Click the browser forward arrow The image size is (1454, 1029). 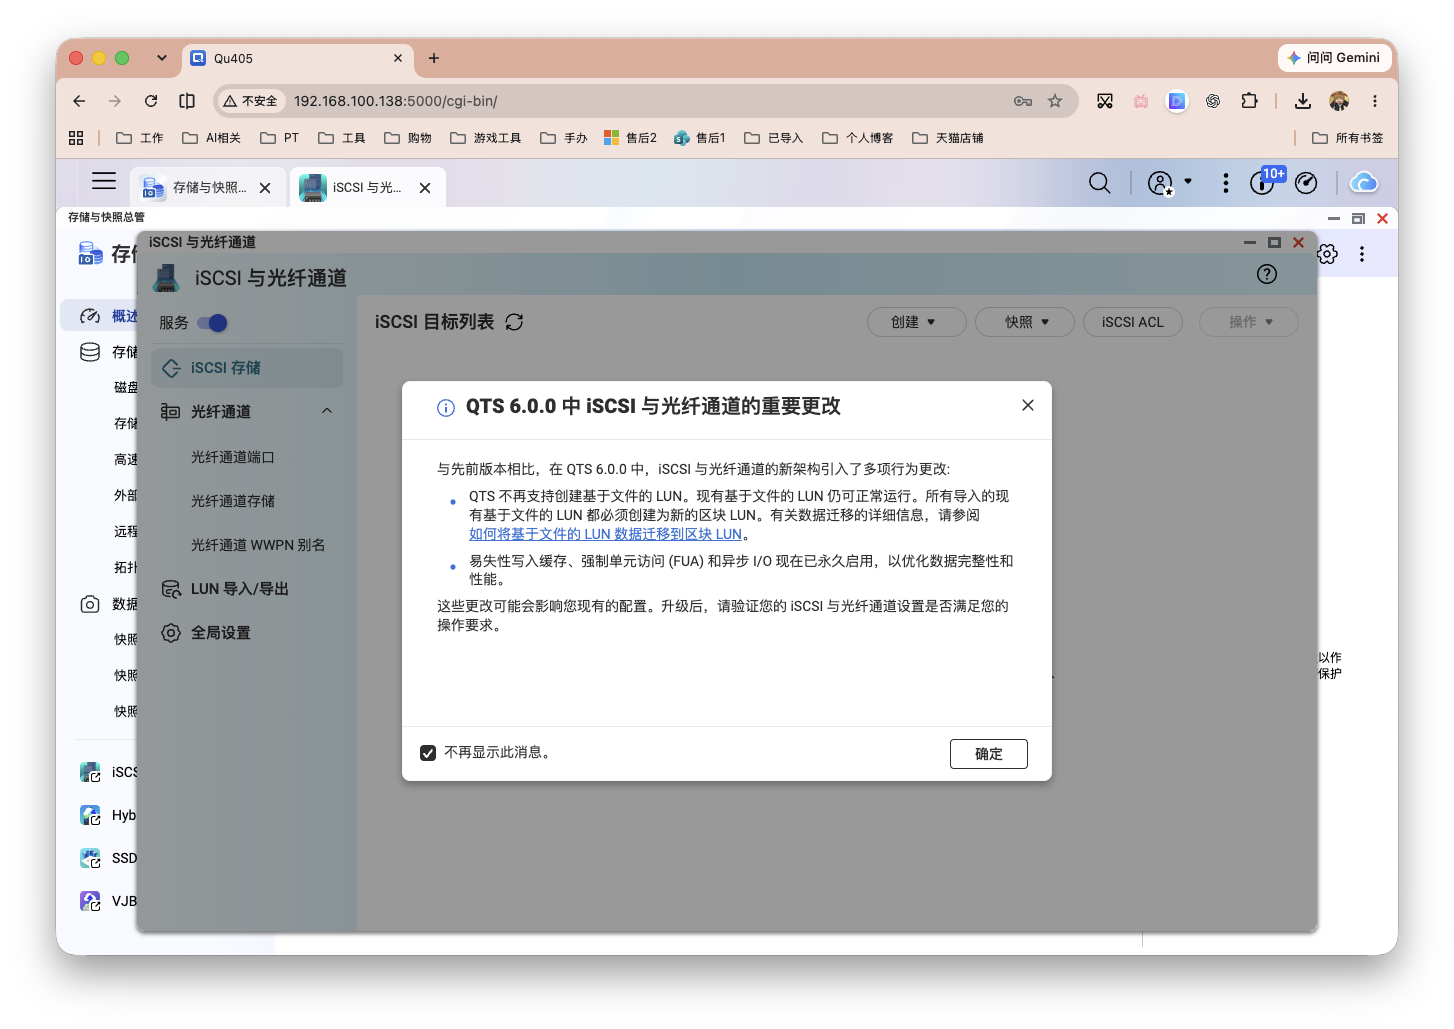115,101
